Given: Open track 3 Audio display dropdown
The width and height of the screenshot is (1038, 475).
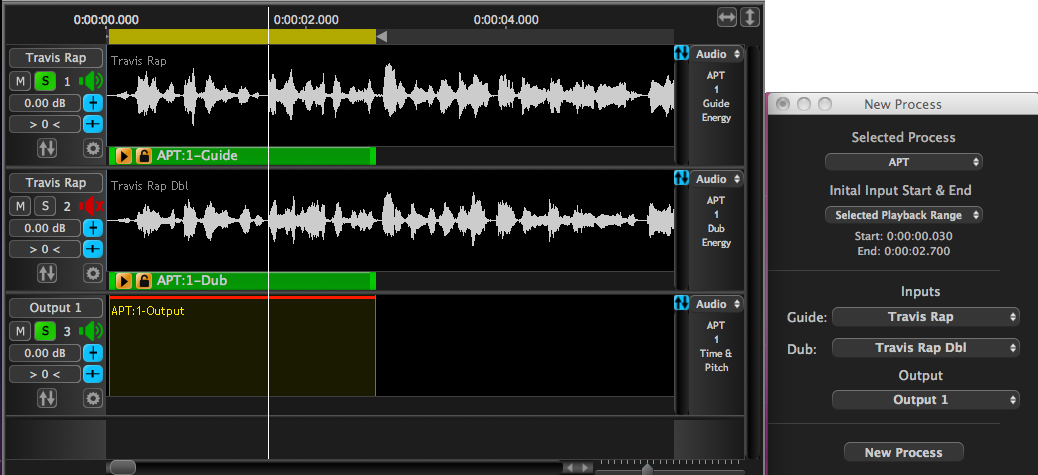Looking at the screenshot, I should [x=717, y=304].
